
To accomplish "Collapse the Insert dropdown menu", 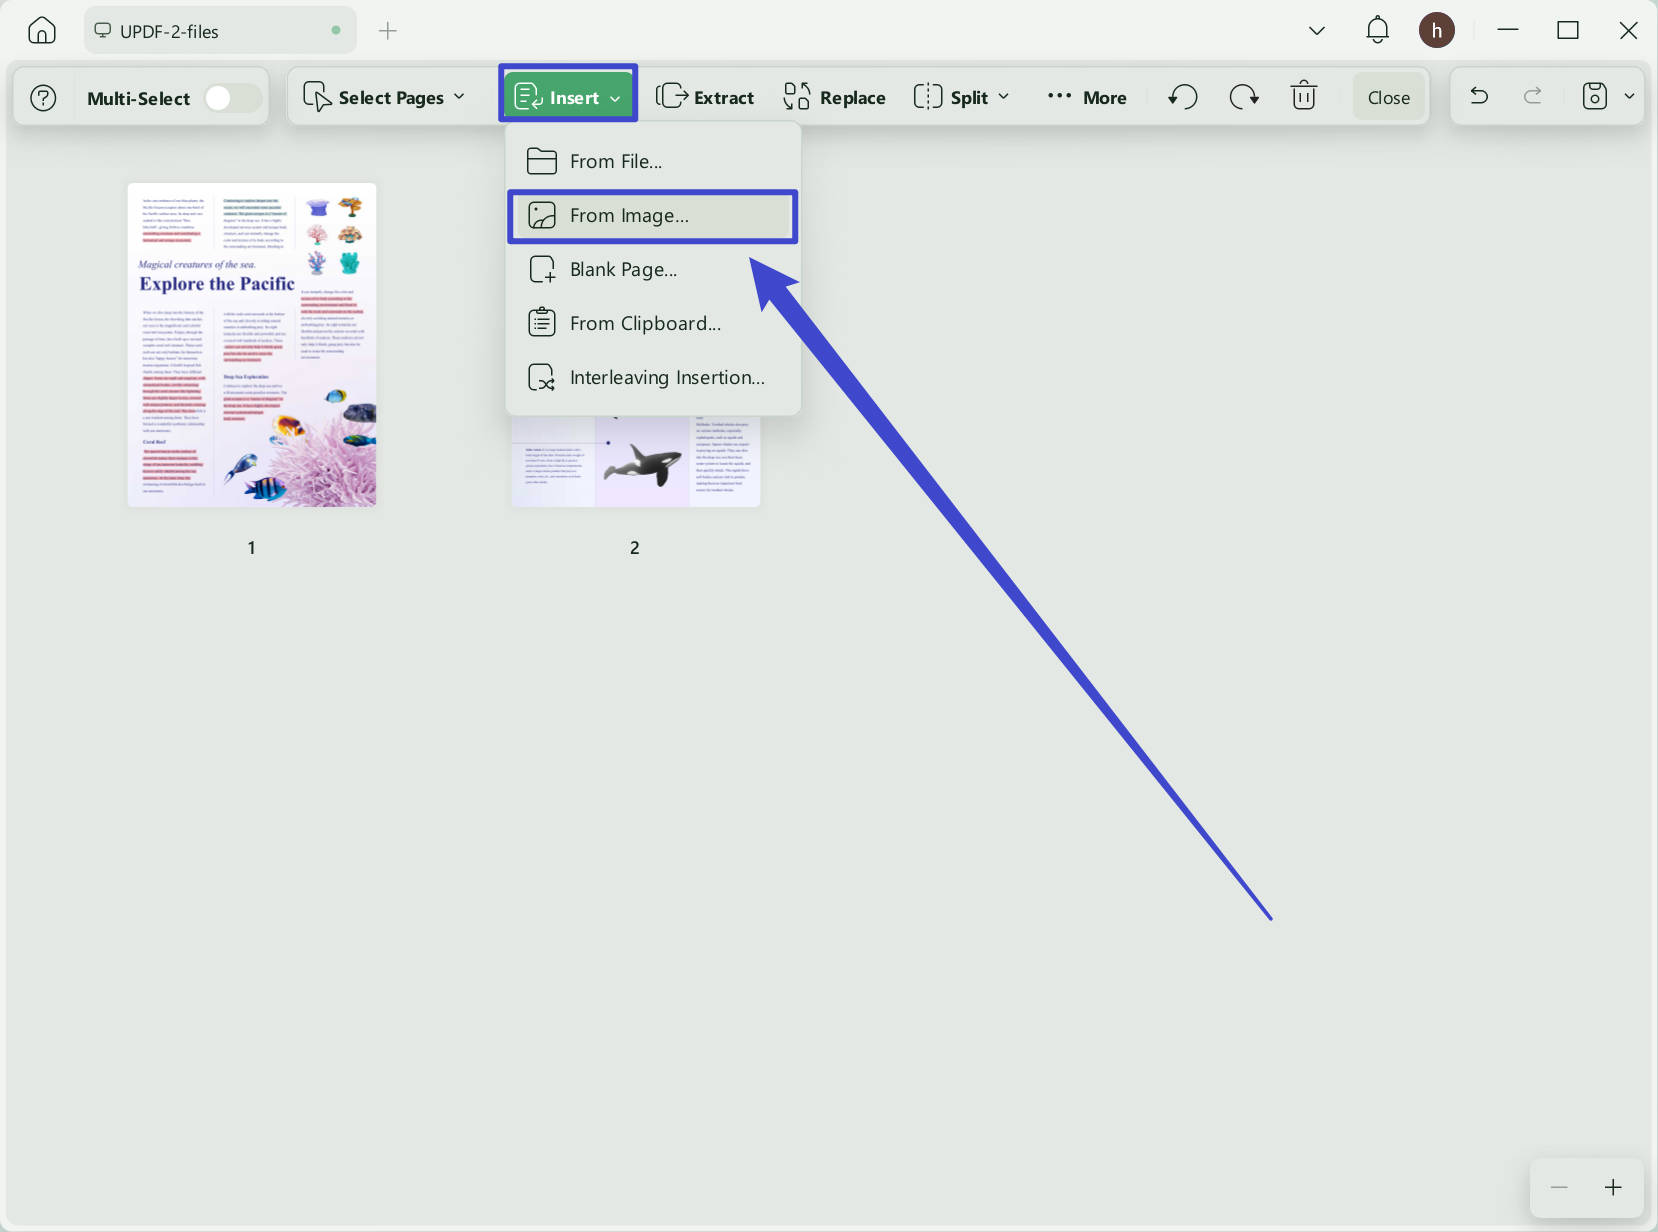I will pyautogui.click(x=568, y=97).
